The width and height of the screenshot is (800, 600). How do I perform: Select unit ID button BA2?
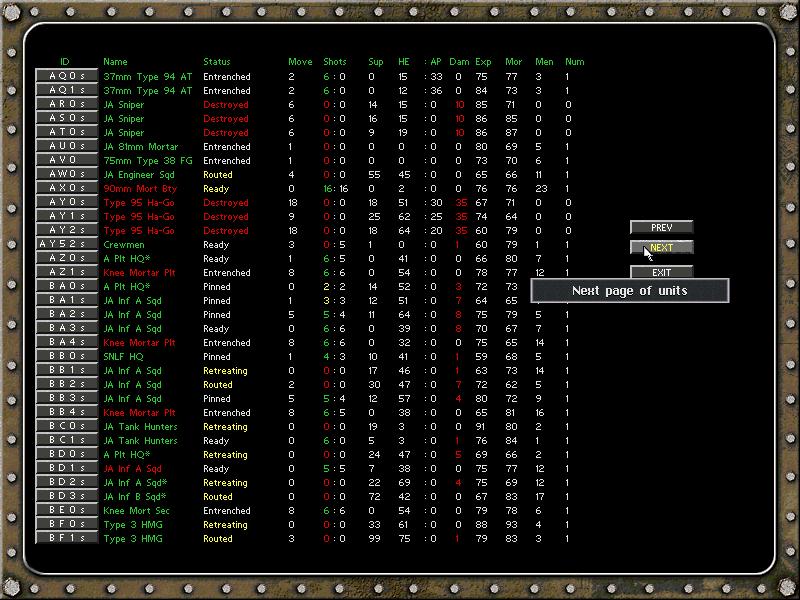click(67, 314)
